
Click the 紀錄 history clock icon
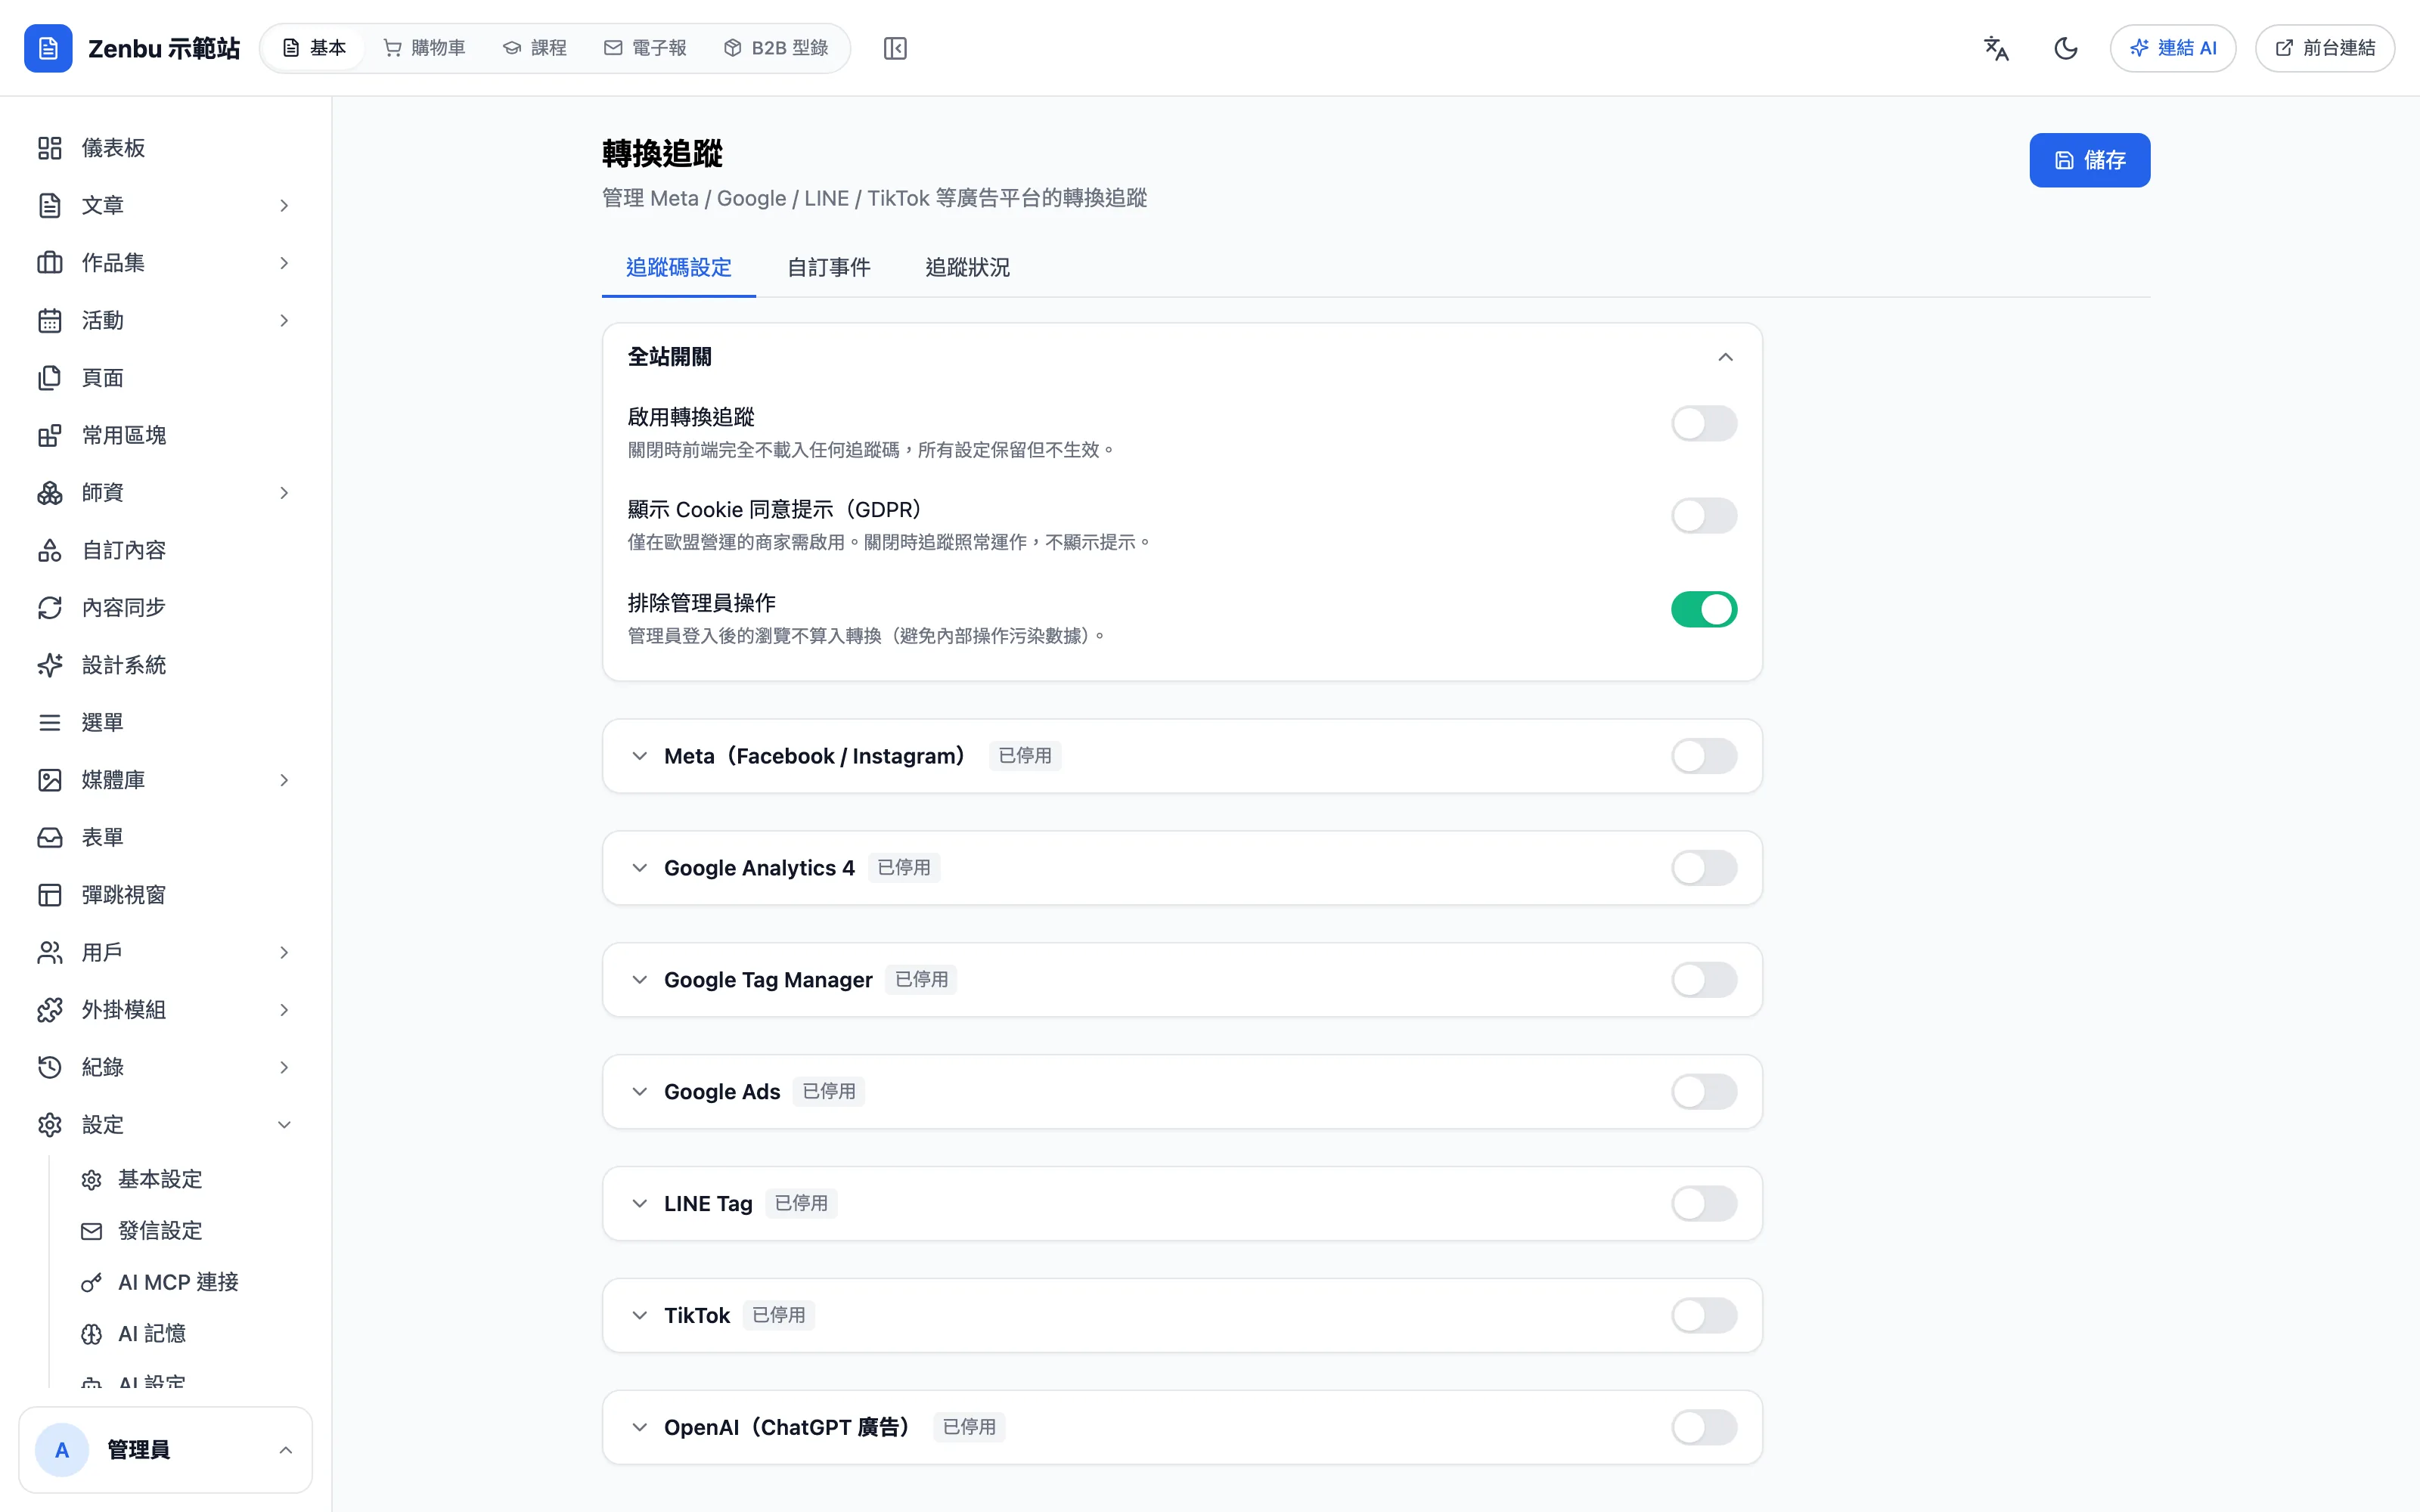coord(50,1067)
